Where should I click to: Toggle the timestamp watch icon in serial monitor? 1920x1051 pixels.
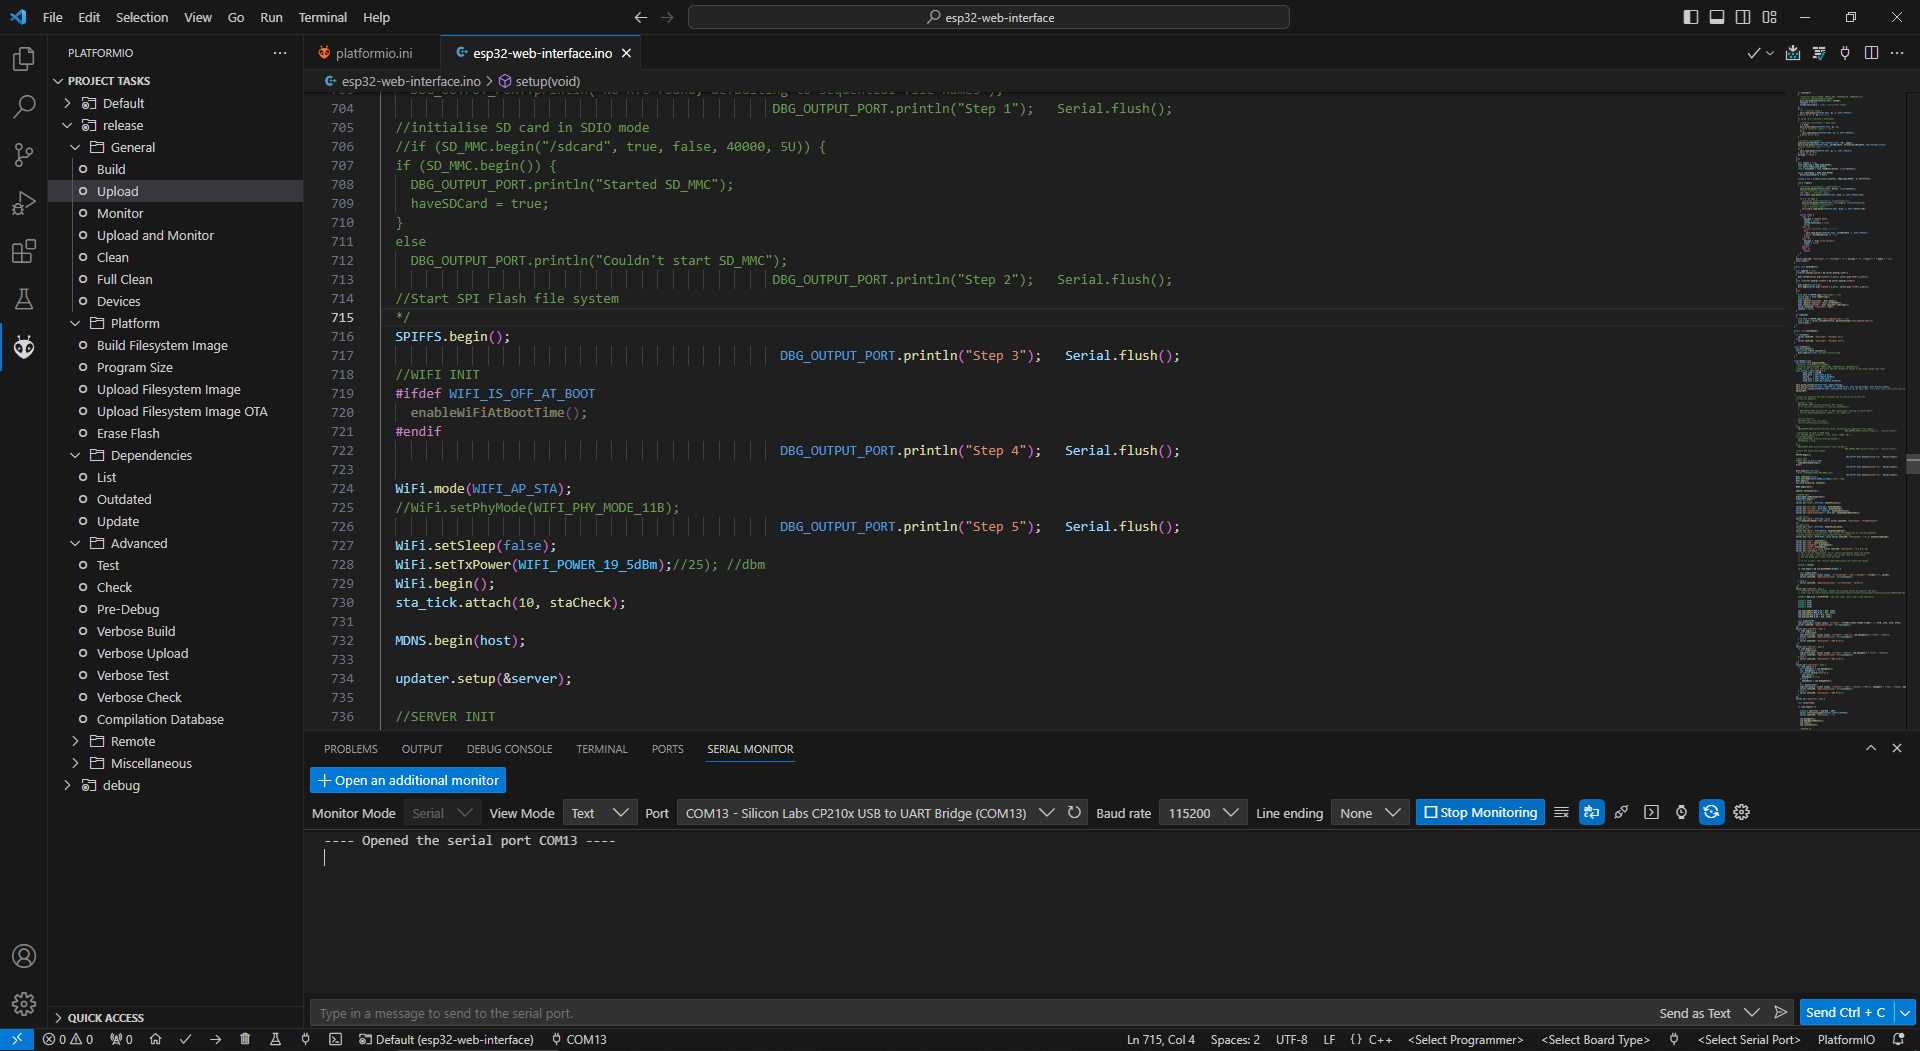tap(1681, 812)
